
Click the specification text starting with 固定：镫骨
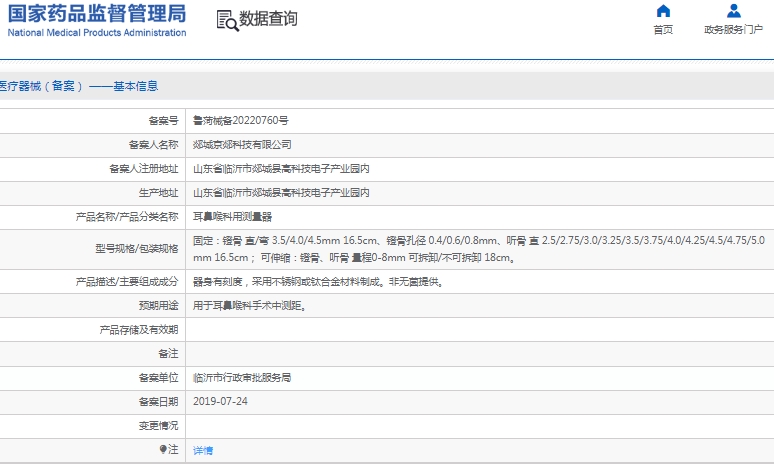(x=479, y=249)
